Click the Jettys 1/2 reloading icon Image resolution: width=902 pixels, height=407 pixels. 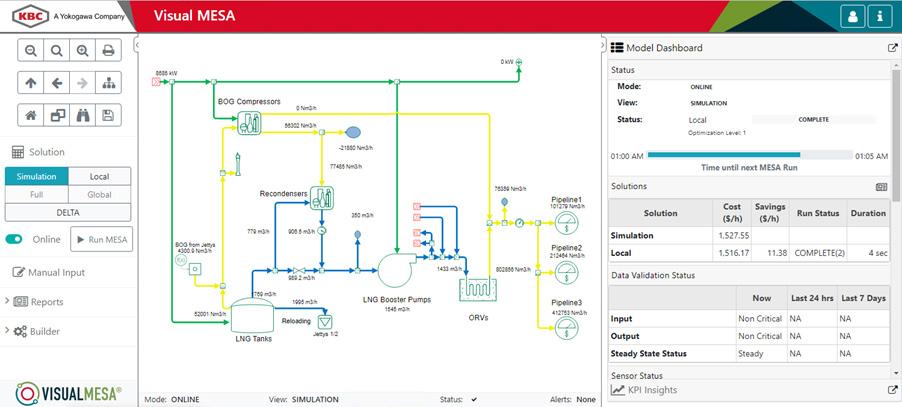(x=326, y=321)
